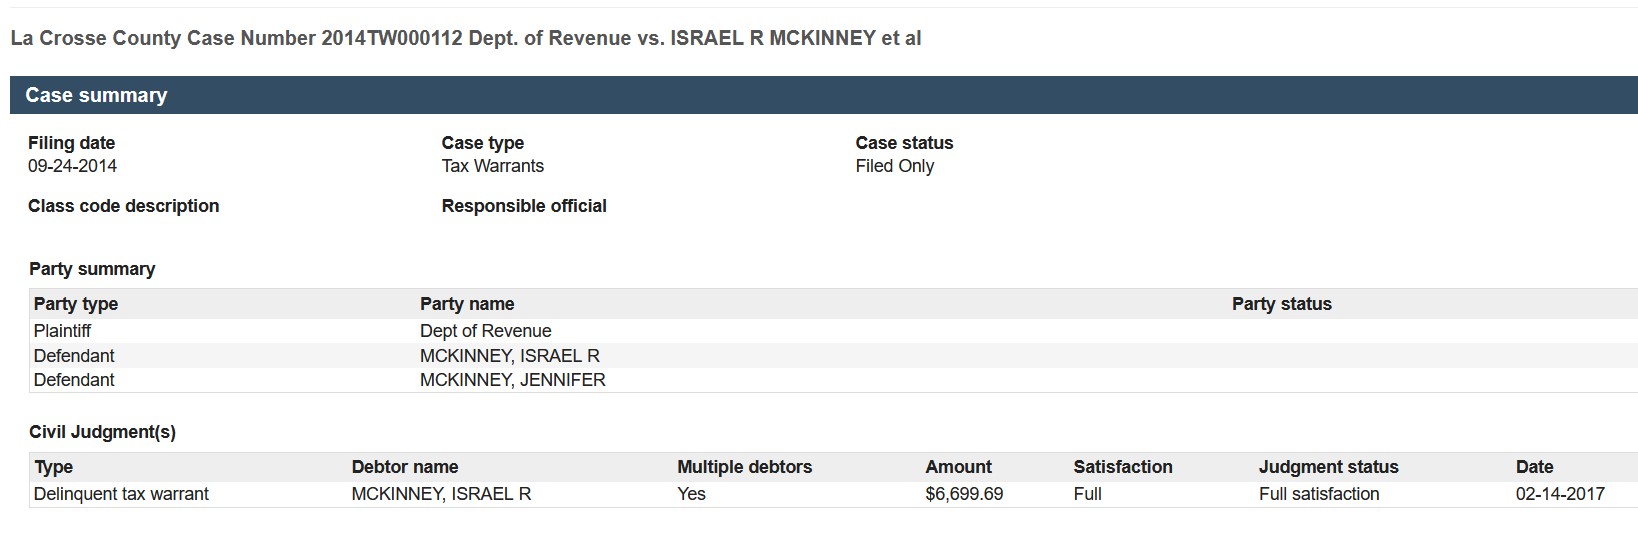Click the Class code description label
This screenshot has width=1638, height=538.
[x=124, y=206]
